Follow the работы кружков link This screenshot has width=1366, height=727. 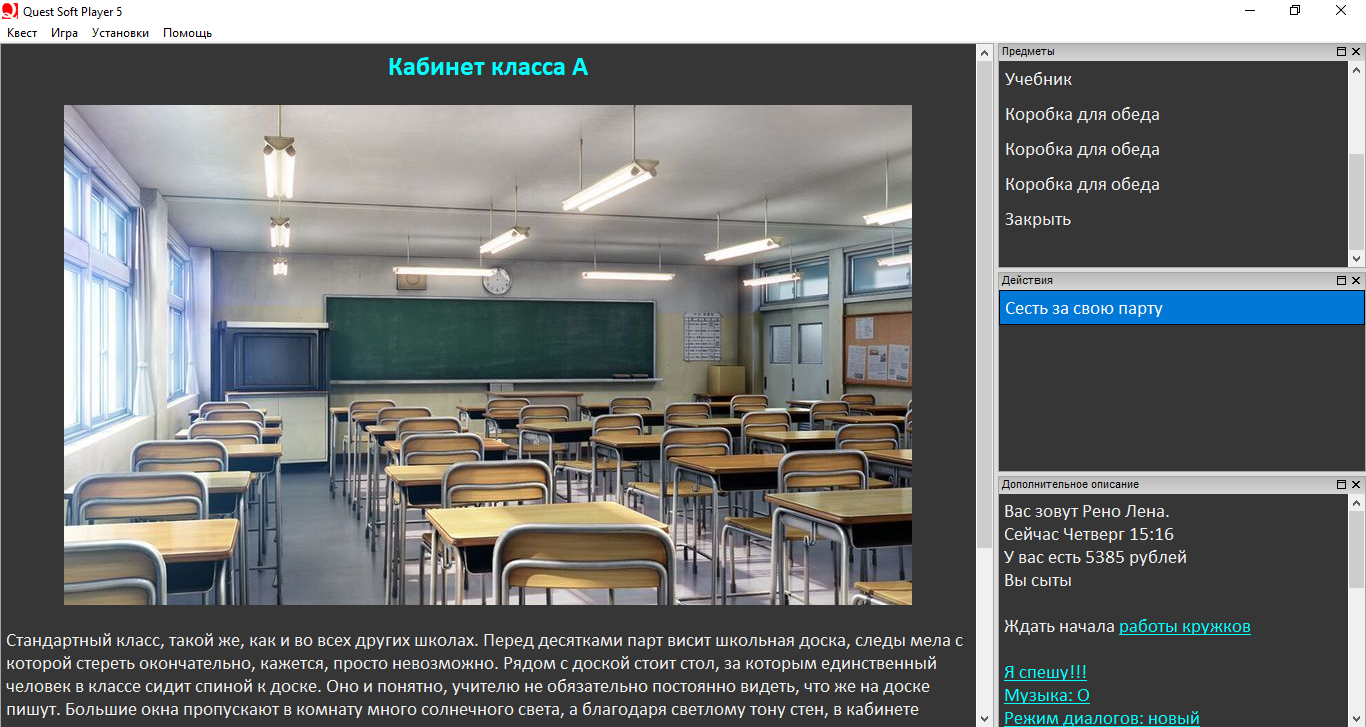(x=1184, y=626)
